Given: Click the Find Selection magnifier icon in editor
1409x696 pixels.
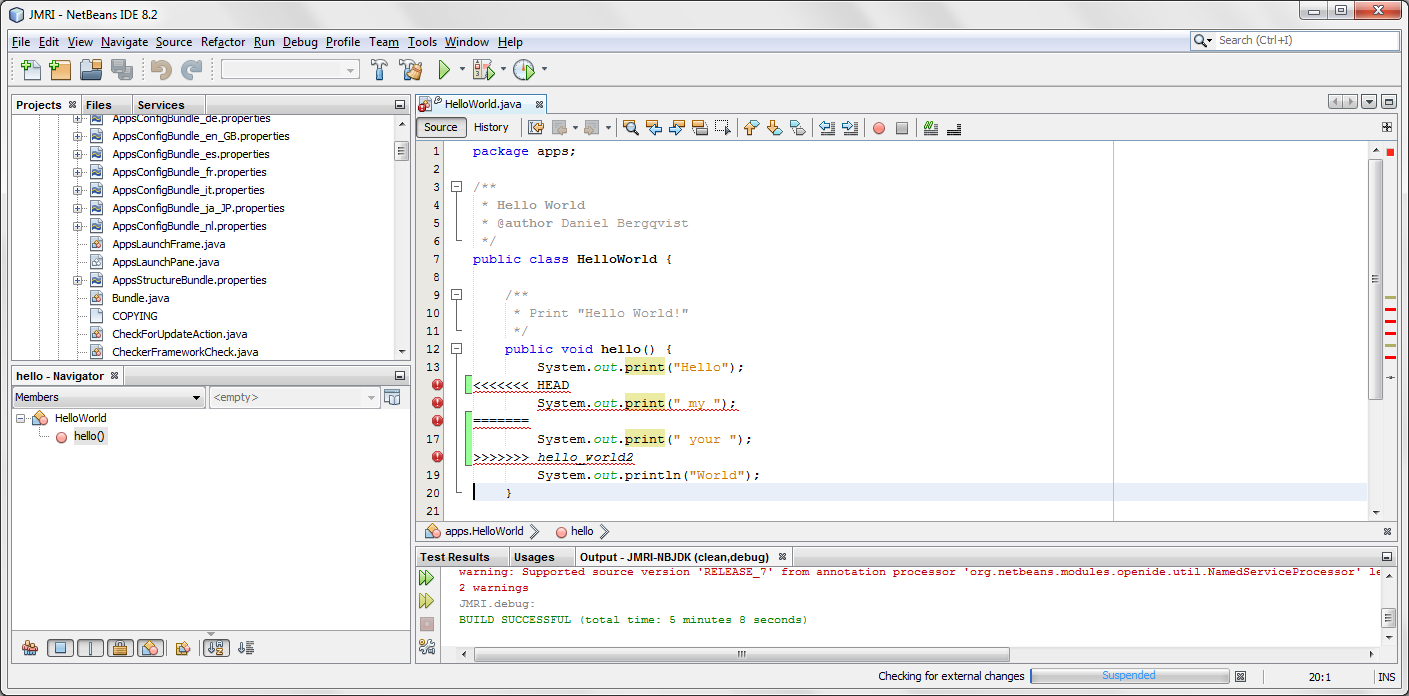Looking at the screenshot, I should tap(630, 127).
